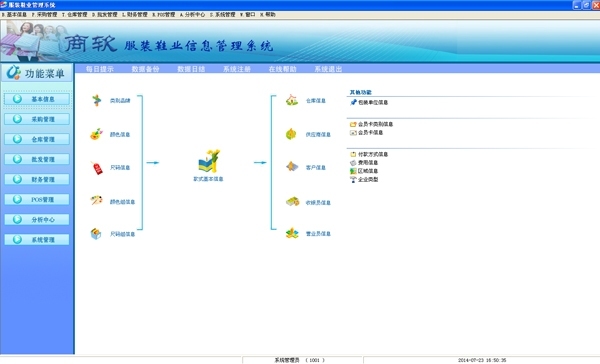Open the A.分析中心 menu
Viewport: 600px width, 364px height.
click(192, 15)
